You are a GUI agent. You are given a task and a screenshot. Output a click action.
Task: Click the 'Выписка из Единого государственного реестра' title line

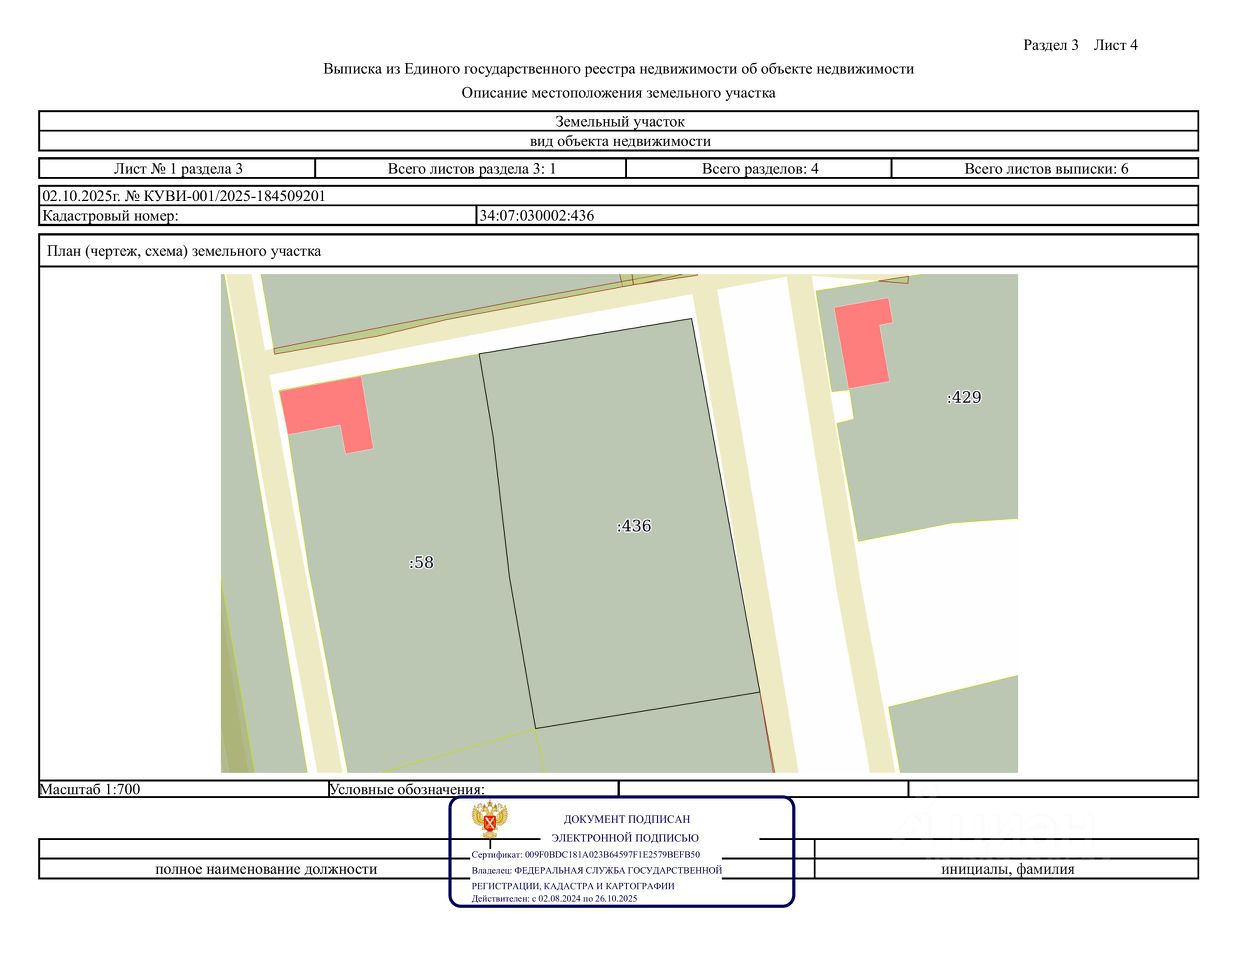click(618, 69)
